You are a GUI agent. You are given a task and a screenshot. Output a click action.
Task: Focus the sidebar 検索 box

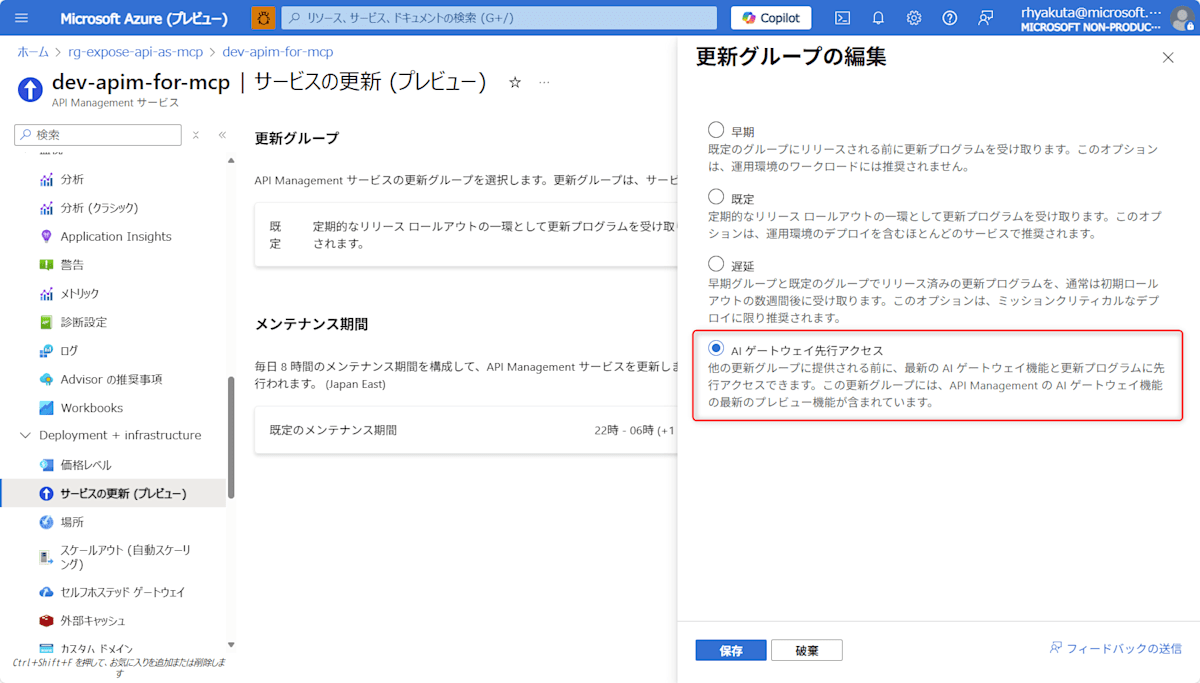point(98,135)
